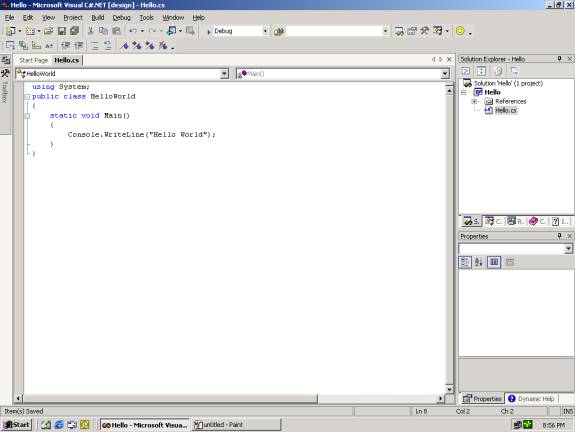
Task: Click the hammer Toolbox toolbar icon
Action: pyautogui.click(x=425, y=31)
